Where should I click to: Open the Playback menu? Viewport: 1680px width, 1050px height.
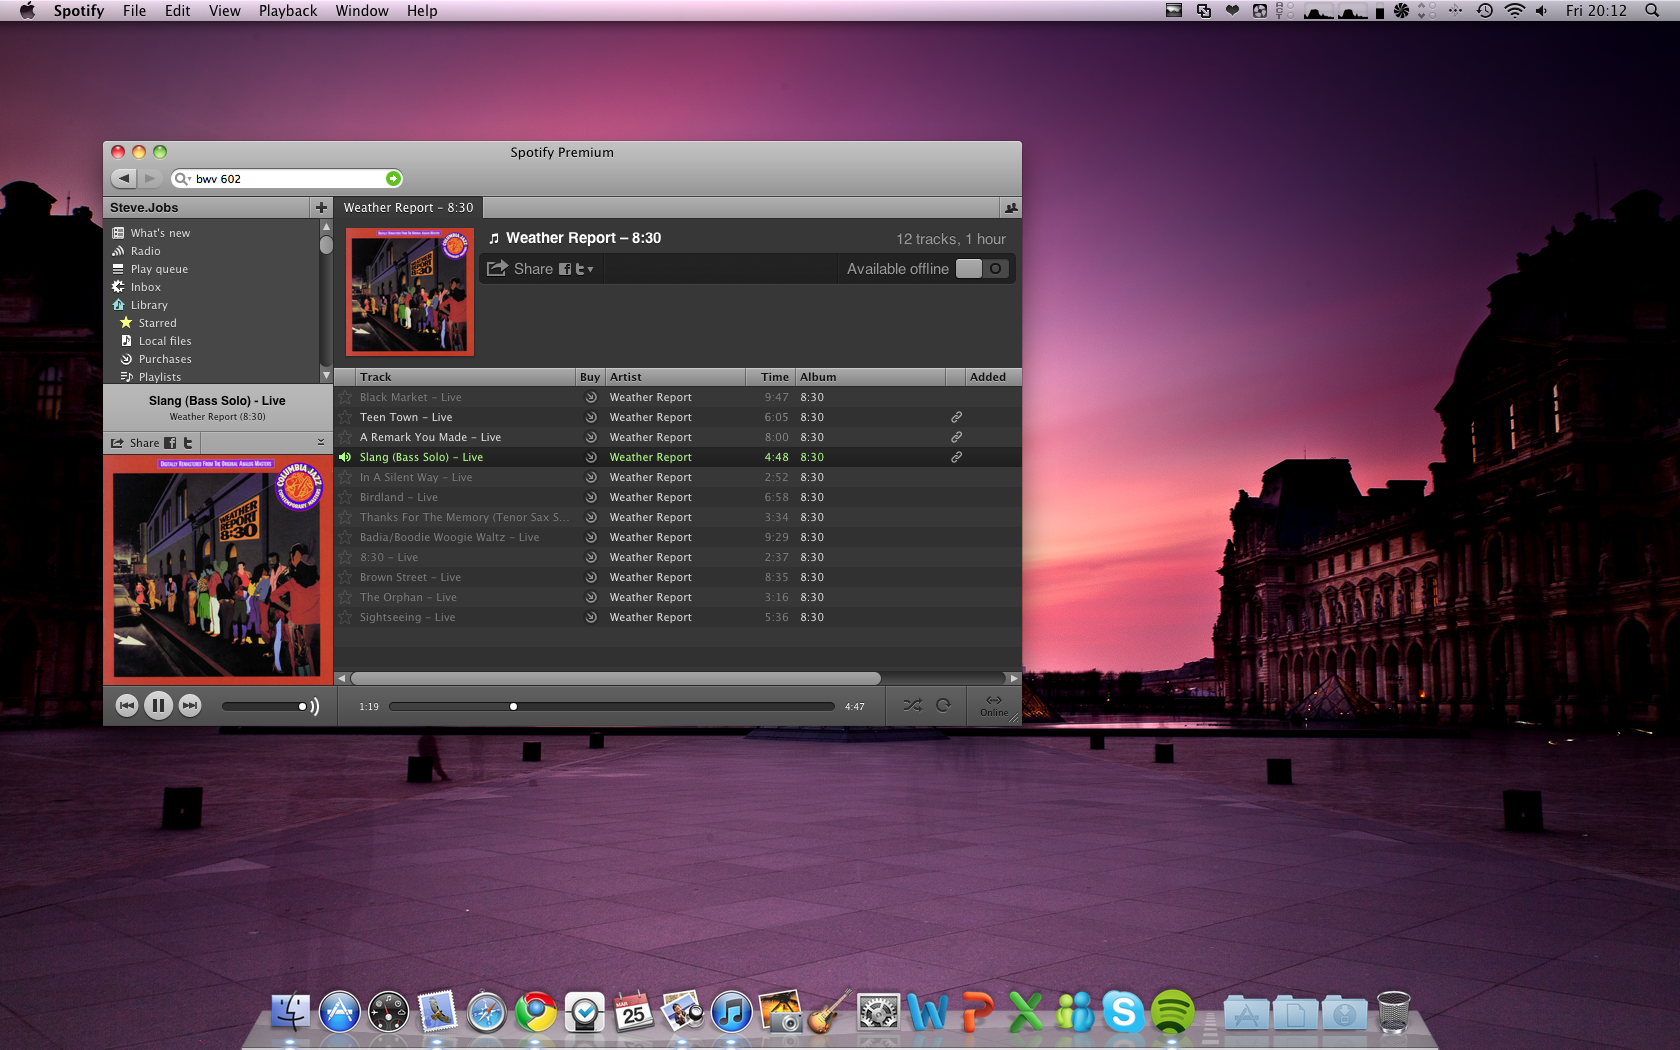pos(288,11)
